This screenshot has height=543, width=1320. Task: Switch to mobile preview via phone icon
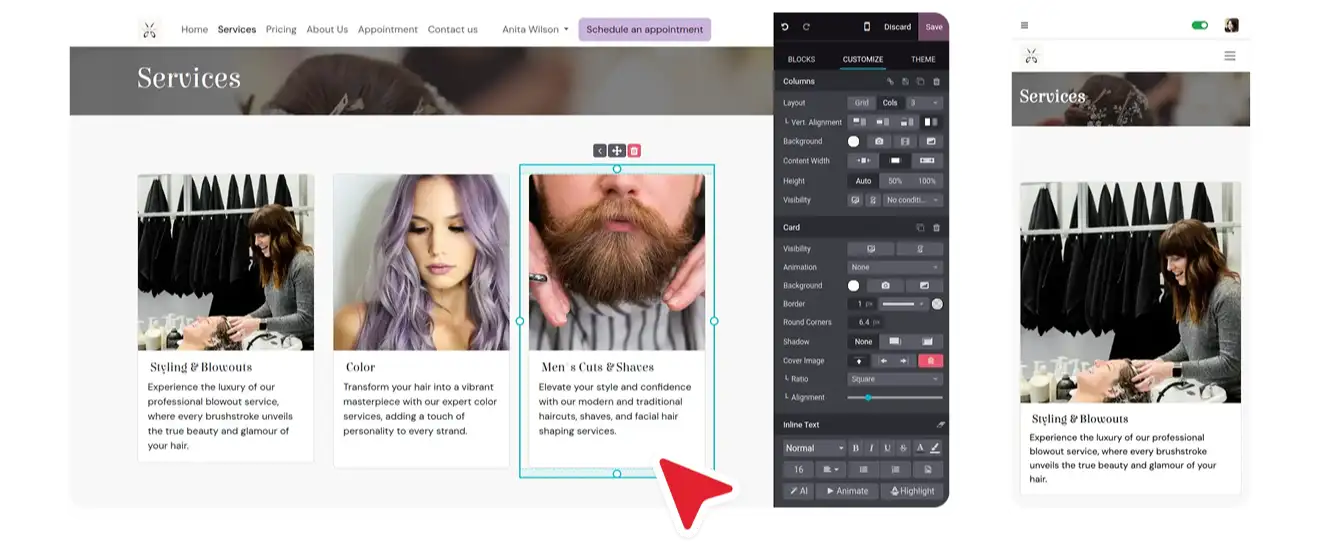[x=866, y=27]
